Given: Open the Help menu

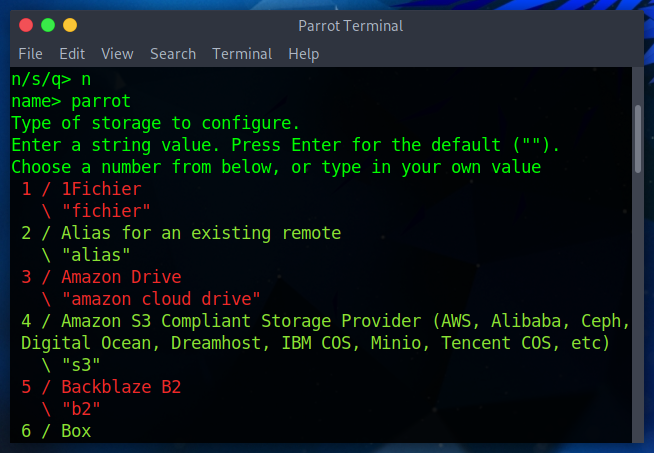Looking at the screenshot, I should tap(304, 54).
